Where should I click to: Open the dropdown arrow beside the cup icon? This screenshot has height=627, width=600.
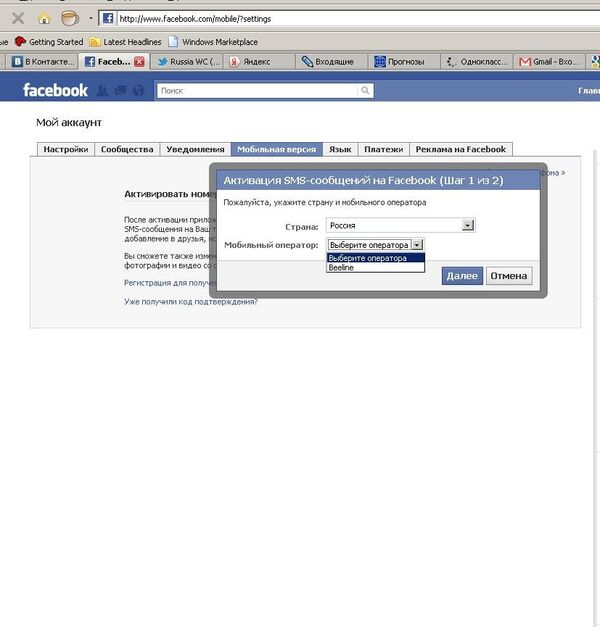(91, 18)
